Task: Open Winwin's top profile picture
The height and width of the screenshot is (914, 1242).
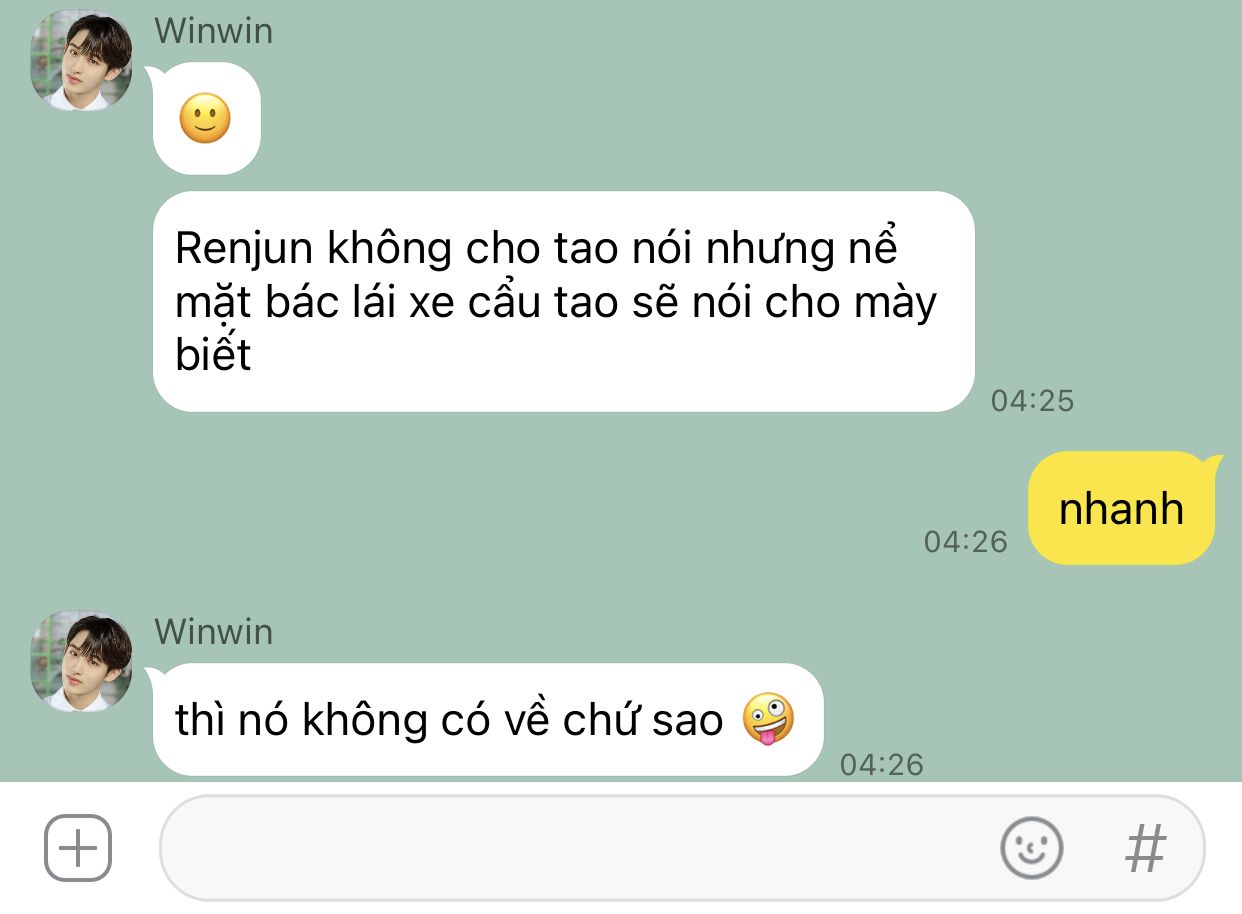Action: pos(81,61)
